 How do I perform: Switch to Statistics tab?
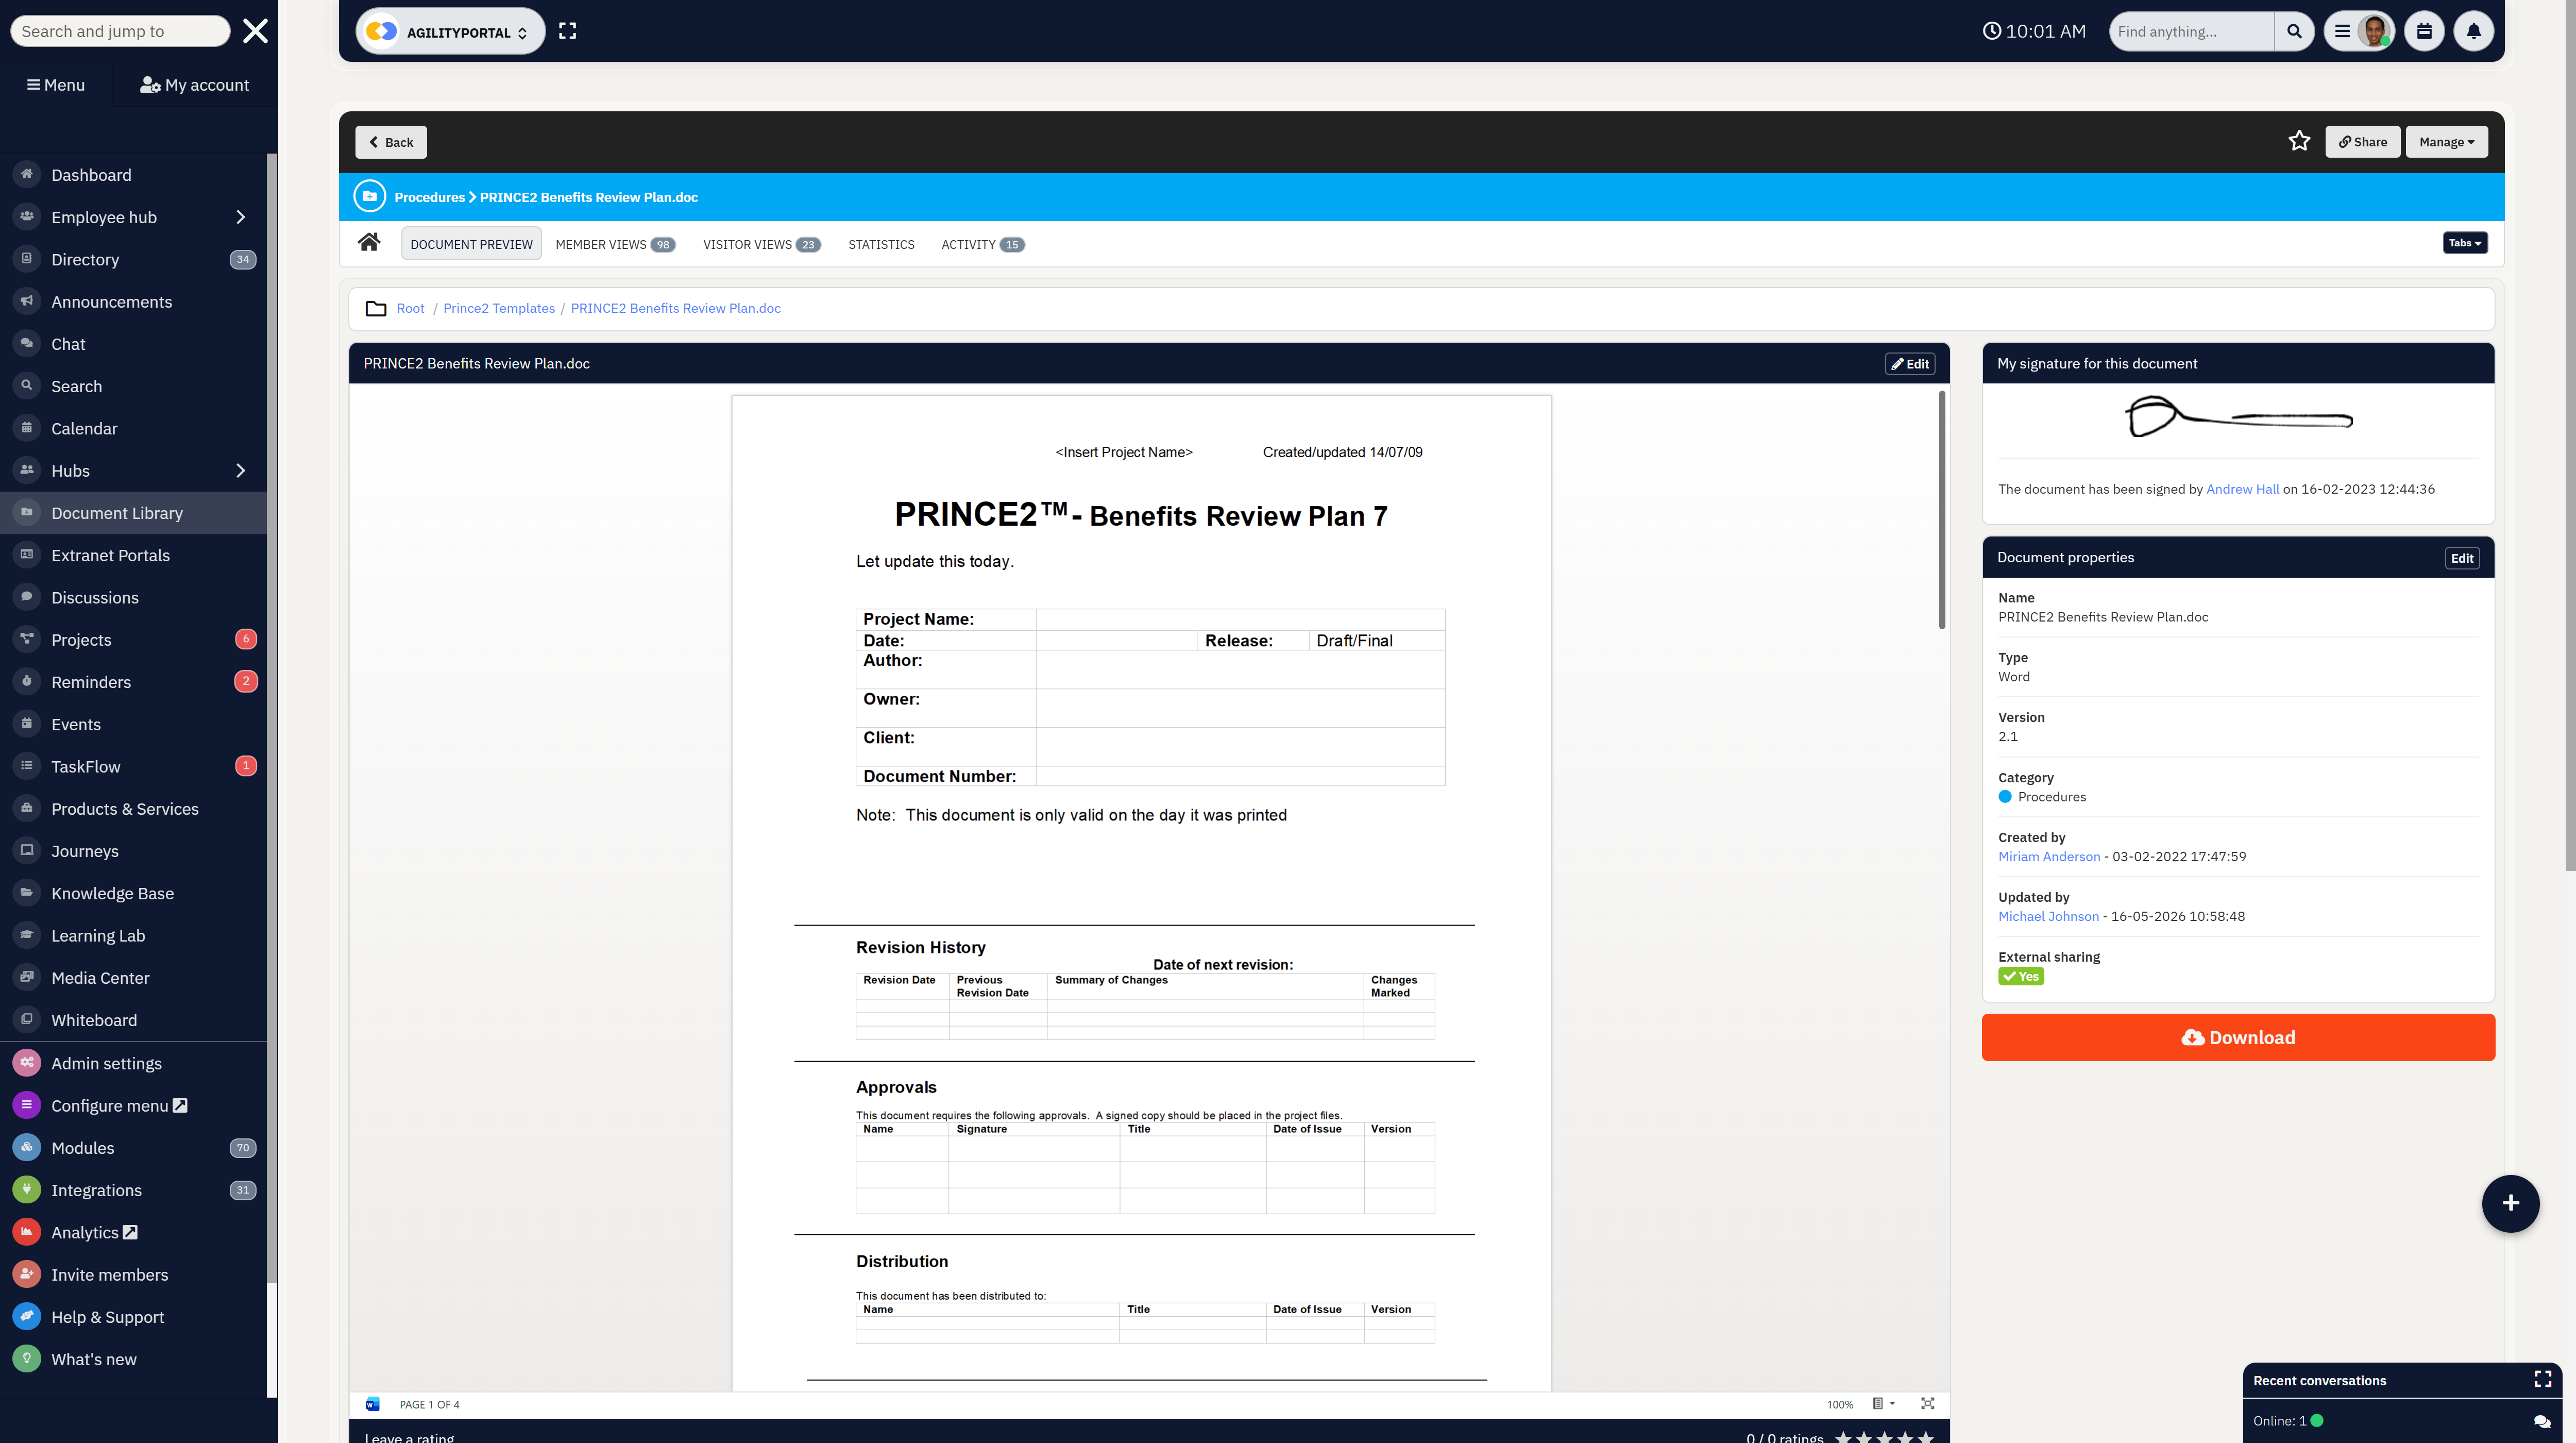point(881,244)
